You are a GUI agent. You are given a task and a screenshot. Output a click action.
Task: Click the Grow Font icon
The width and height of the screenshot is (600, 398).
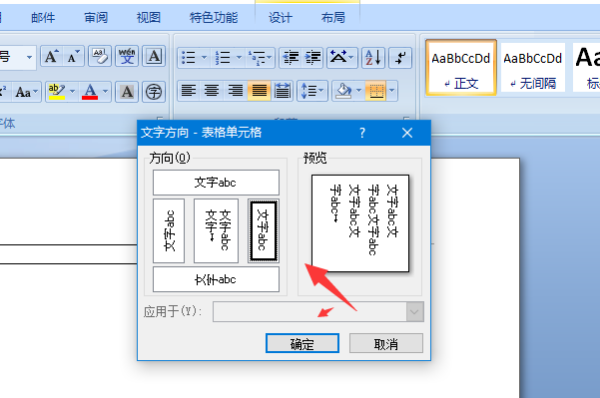click(x=52, y=57)
